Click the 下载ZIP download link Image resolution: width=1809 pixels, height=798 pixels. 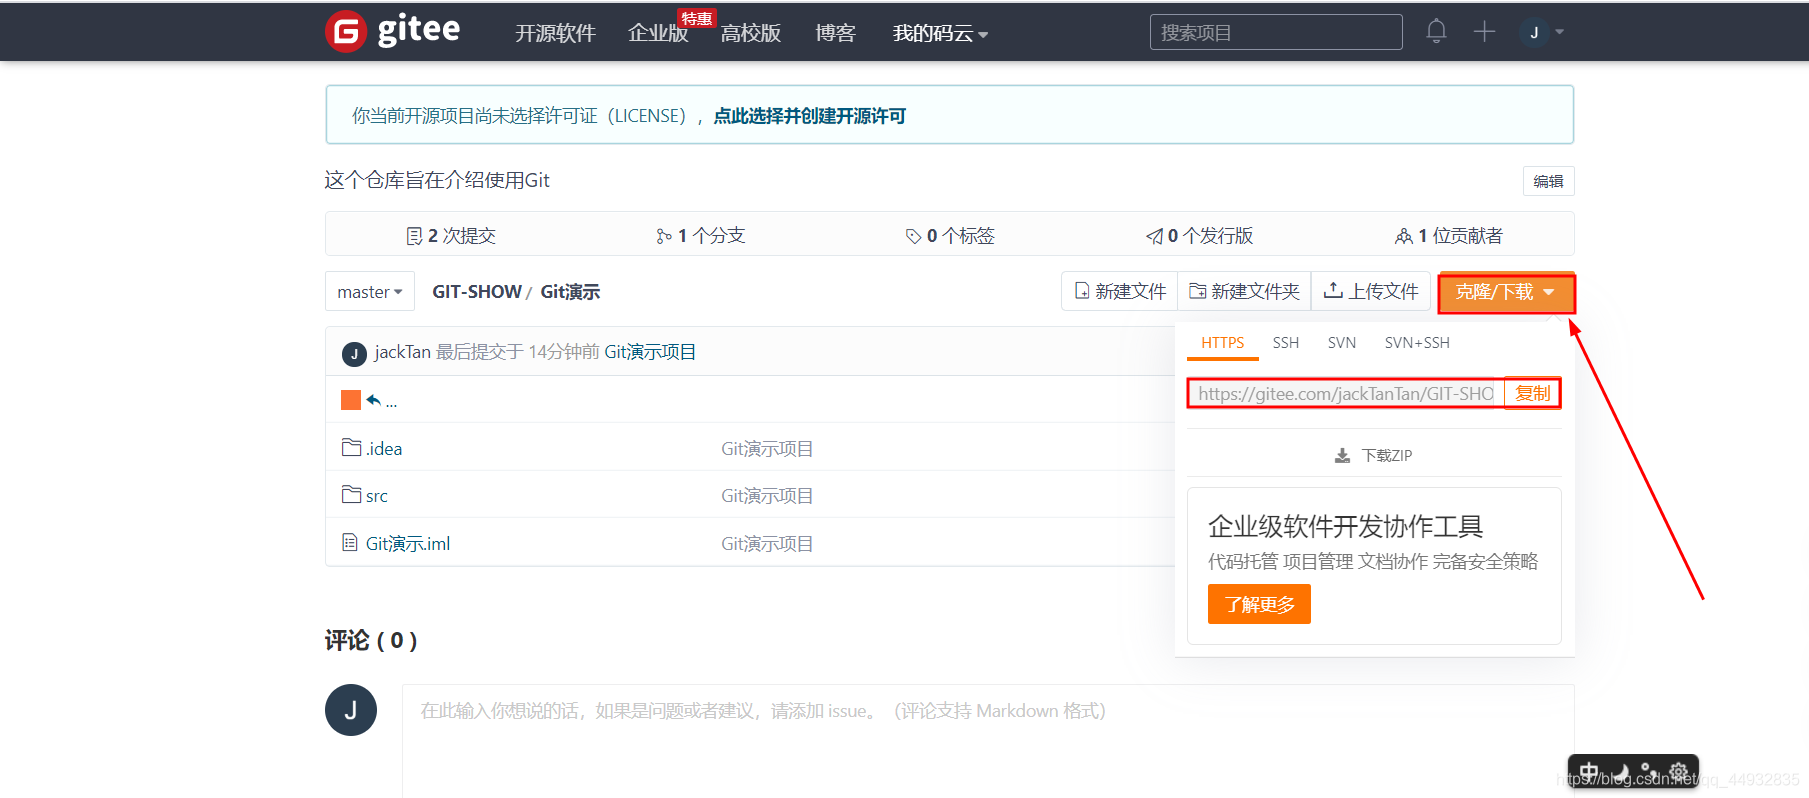1374,456
